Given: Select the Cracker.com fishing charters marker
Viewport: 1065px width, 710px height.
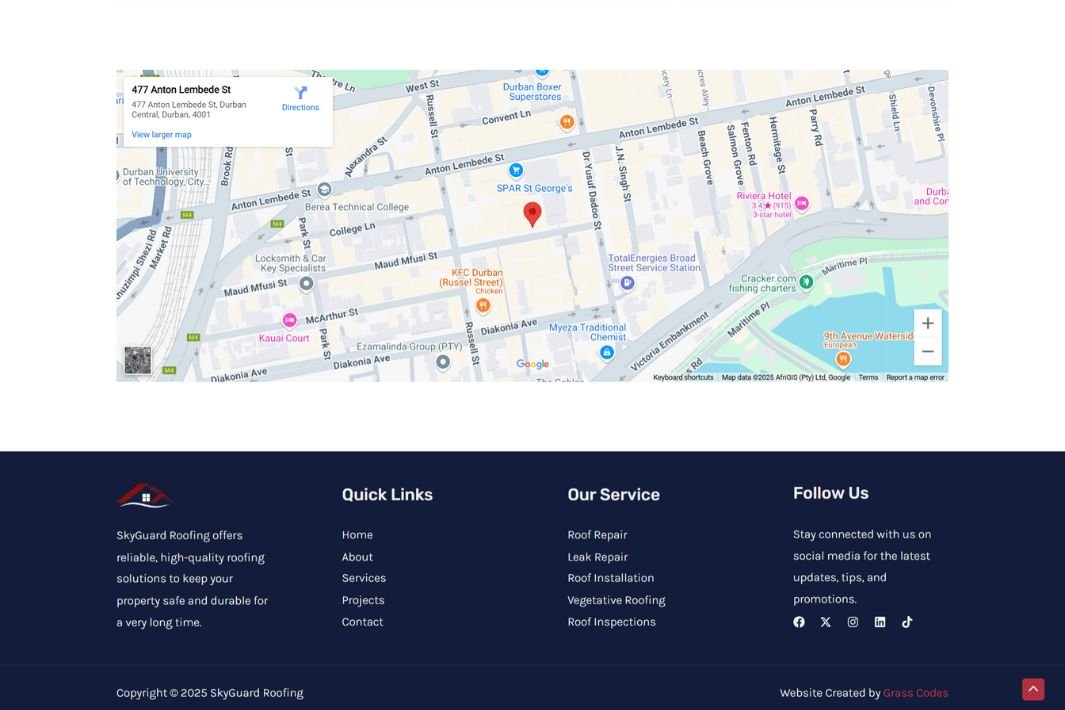Looking at the screenshot, I should point(806,281).
